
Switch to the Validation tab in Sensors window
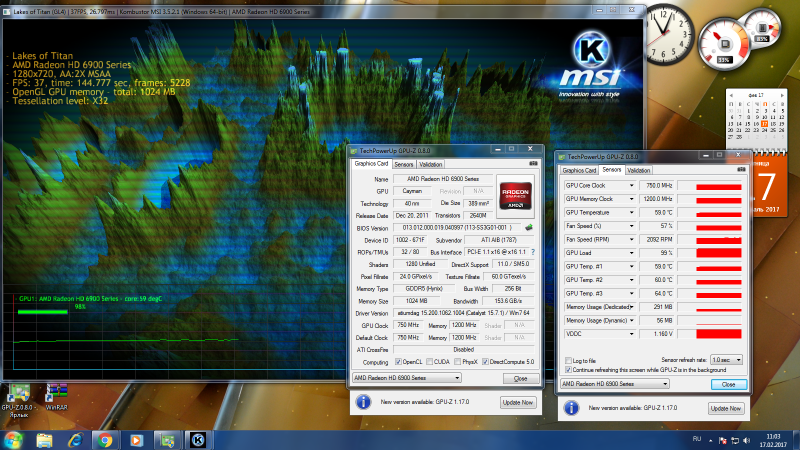click(639, 170)
